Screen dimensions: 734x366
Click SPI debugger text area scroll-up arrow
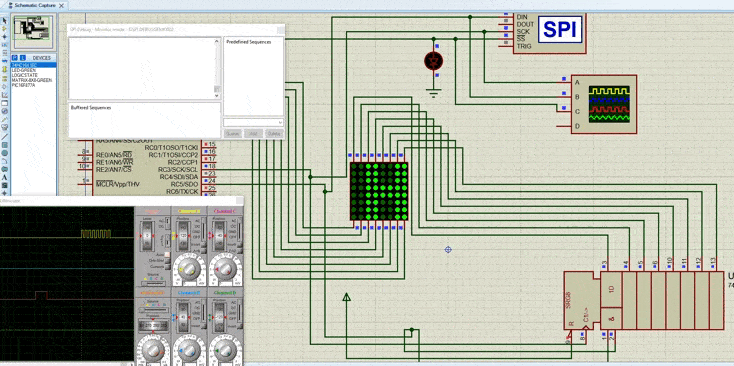pos(217,41)
